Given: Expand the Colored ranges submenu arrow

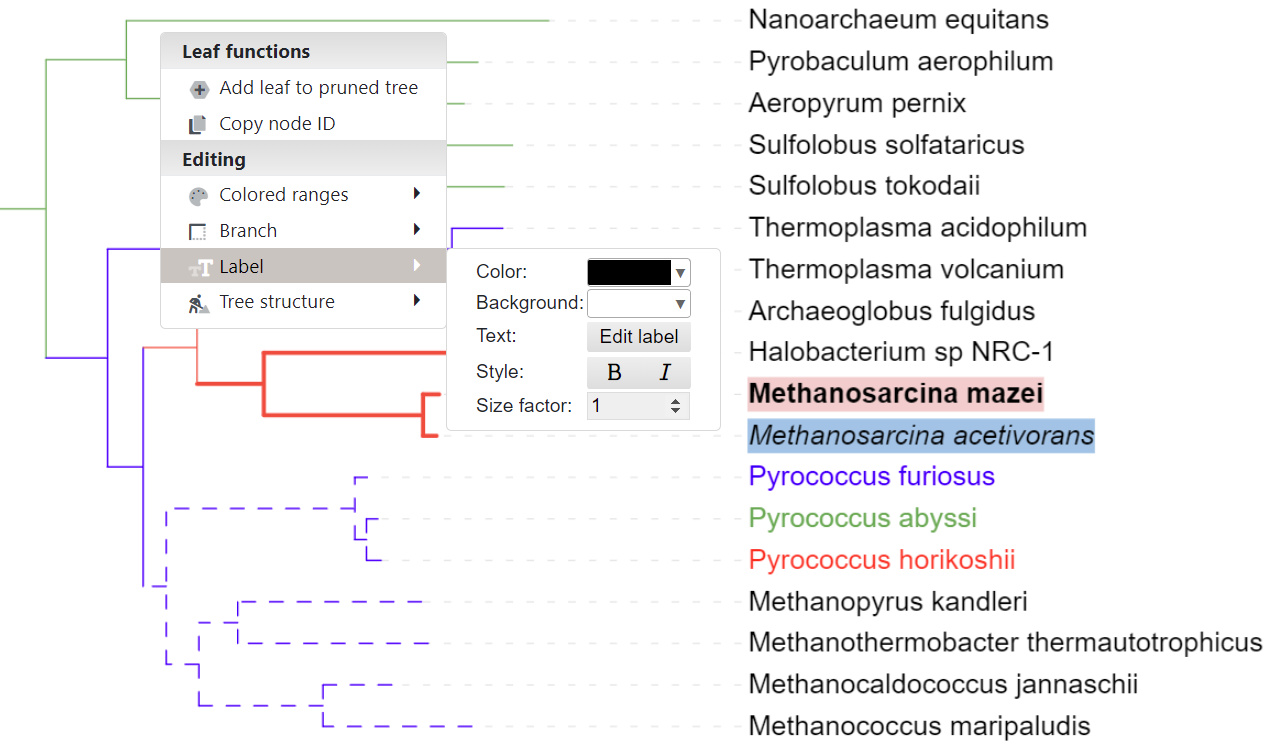Looking at the screenshot, I should [416, 194].
